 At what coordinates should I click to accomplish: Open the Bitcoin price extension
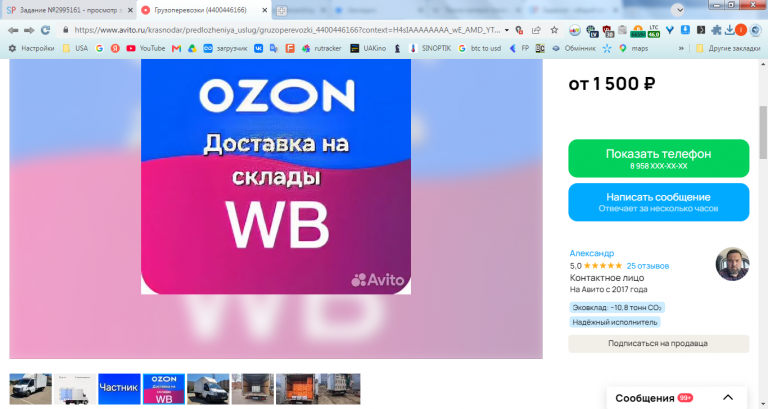(638, 31)
